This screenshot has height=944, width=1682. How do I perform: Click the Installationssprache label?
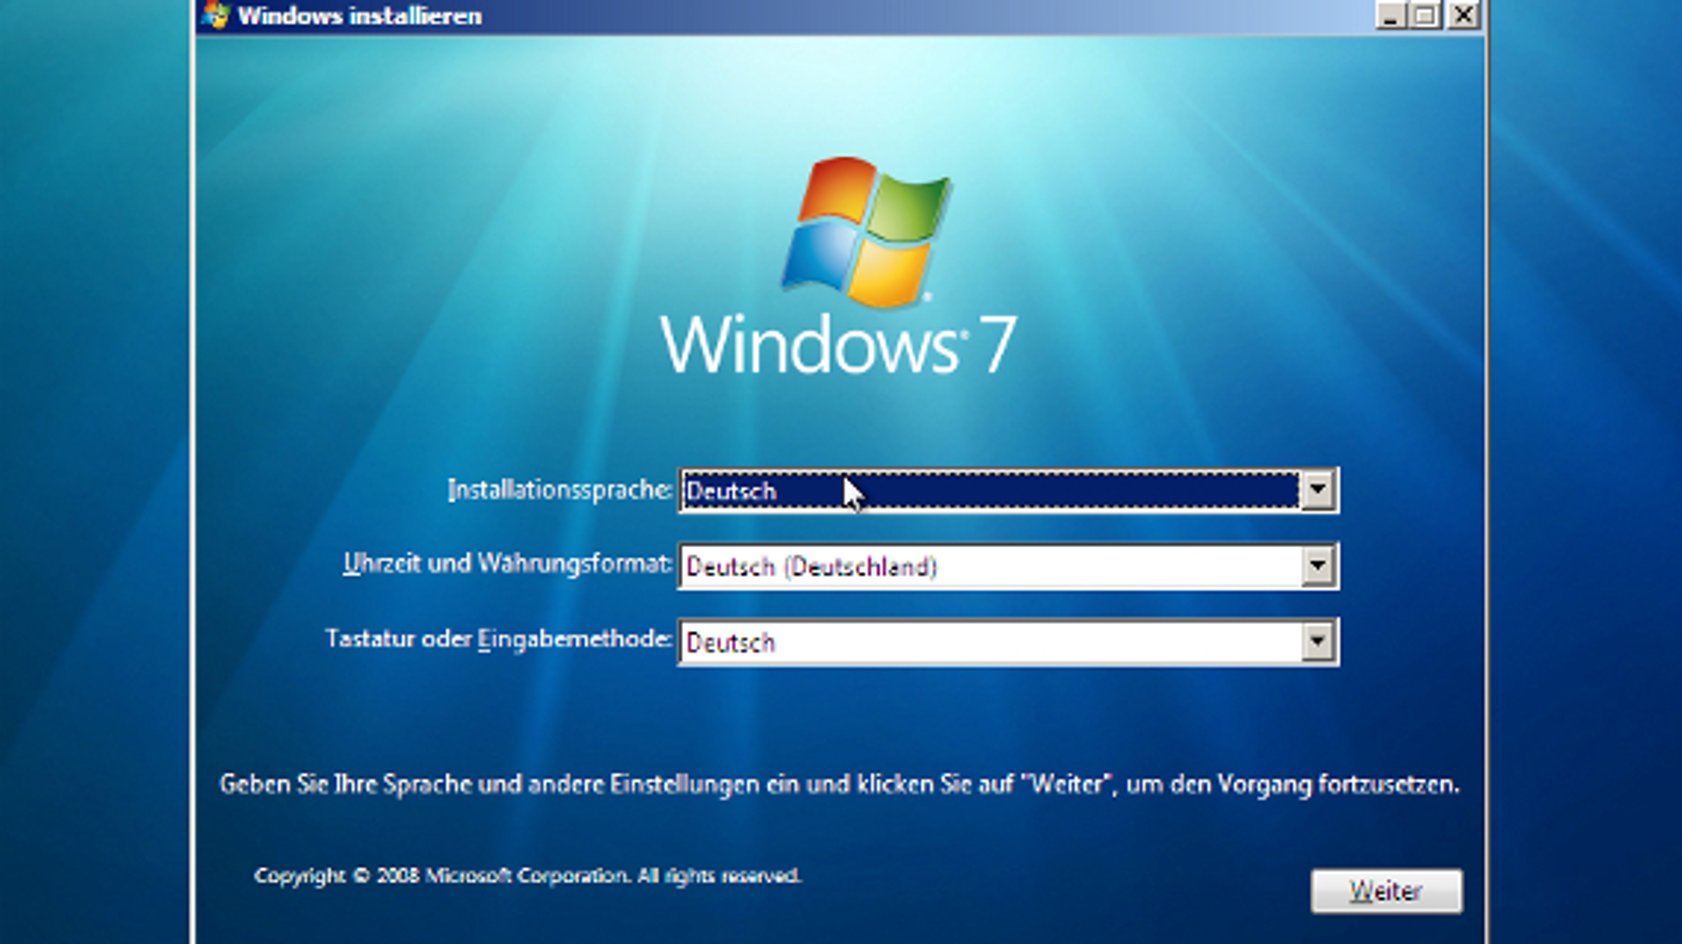point(559,490)
